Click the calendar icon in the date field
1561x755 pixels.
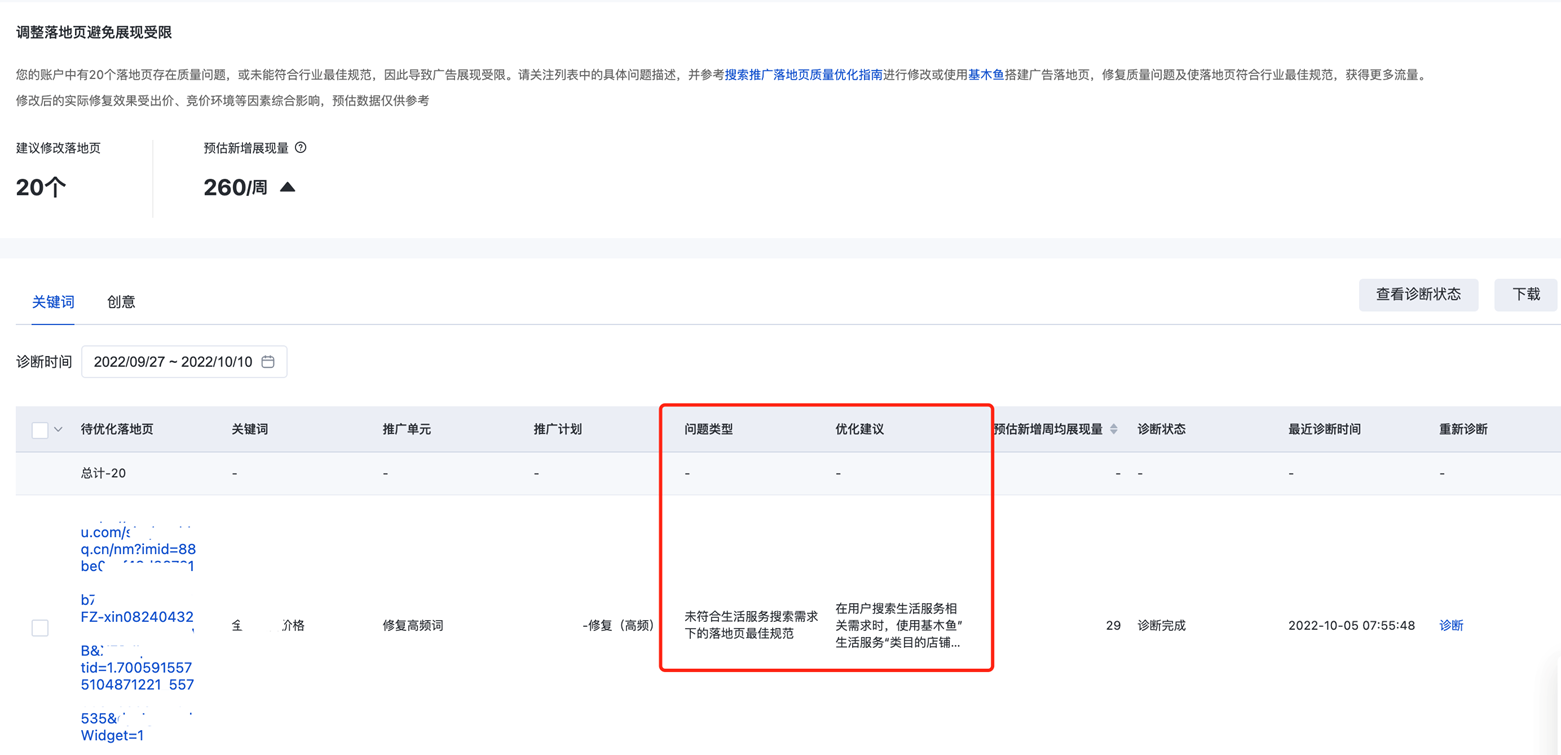(x=268, y=362)
